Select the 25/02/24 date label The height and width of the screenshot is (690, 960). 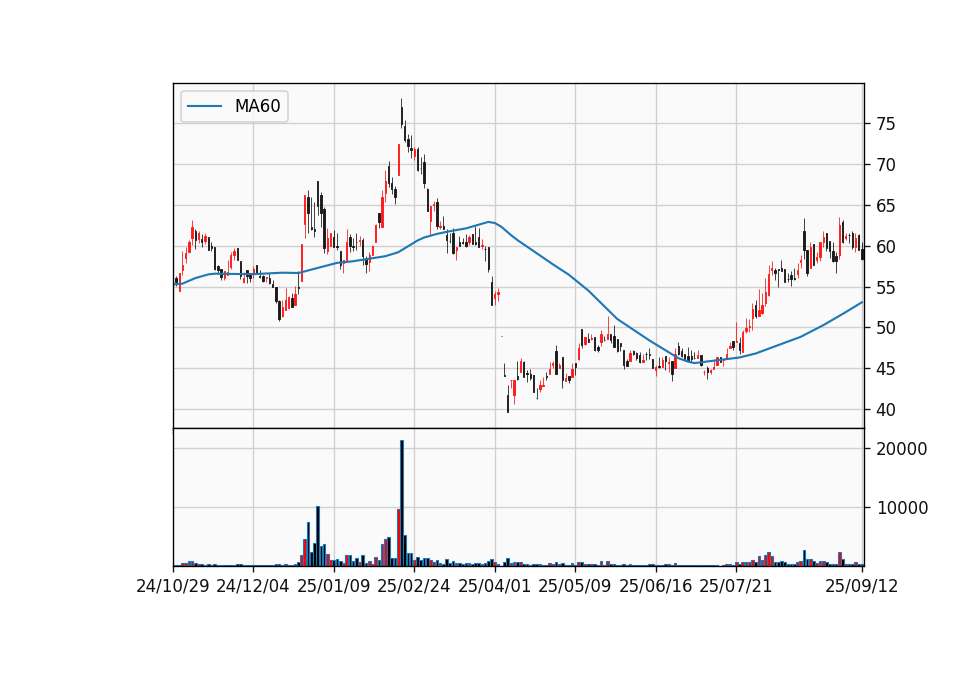tap(414, 586)
